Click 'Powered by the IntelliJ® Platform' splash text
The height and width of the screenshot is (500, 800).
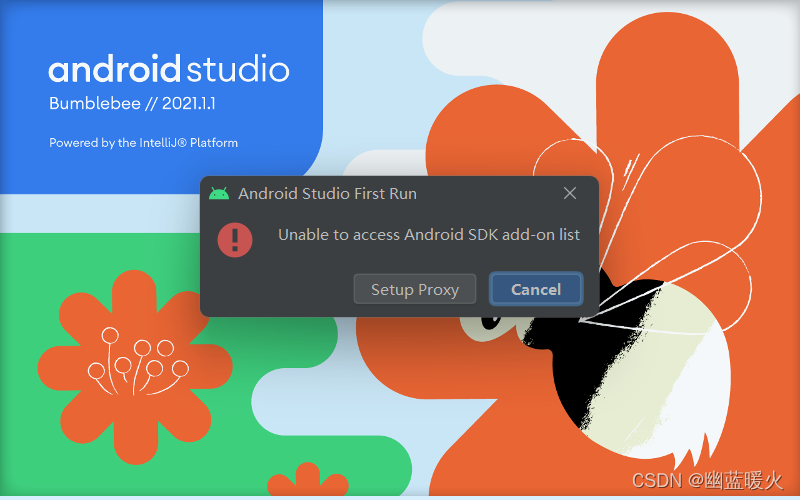[x=143, y=143]
